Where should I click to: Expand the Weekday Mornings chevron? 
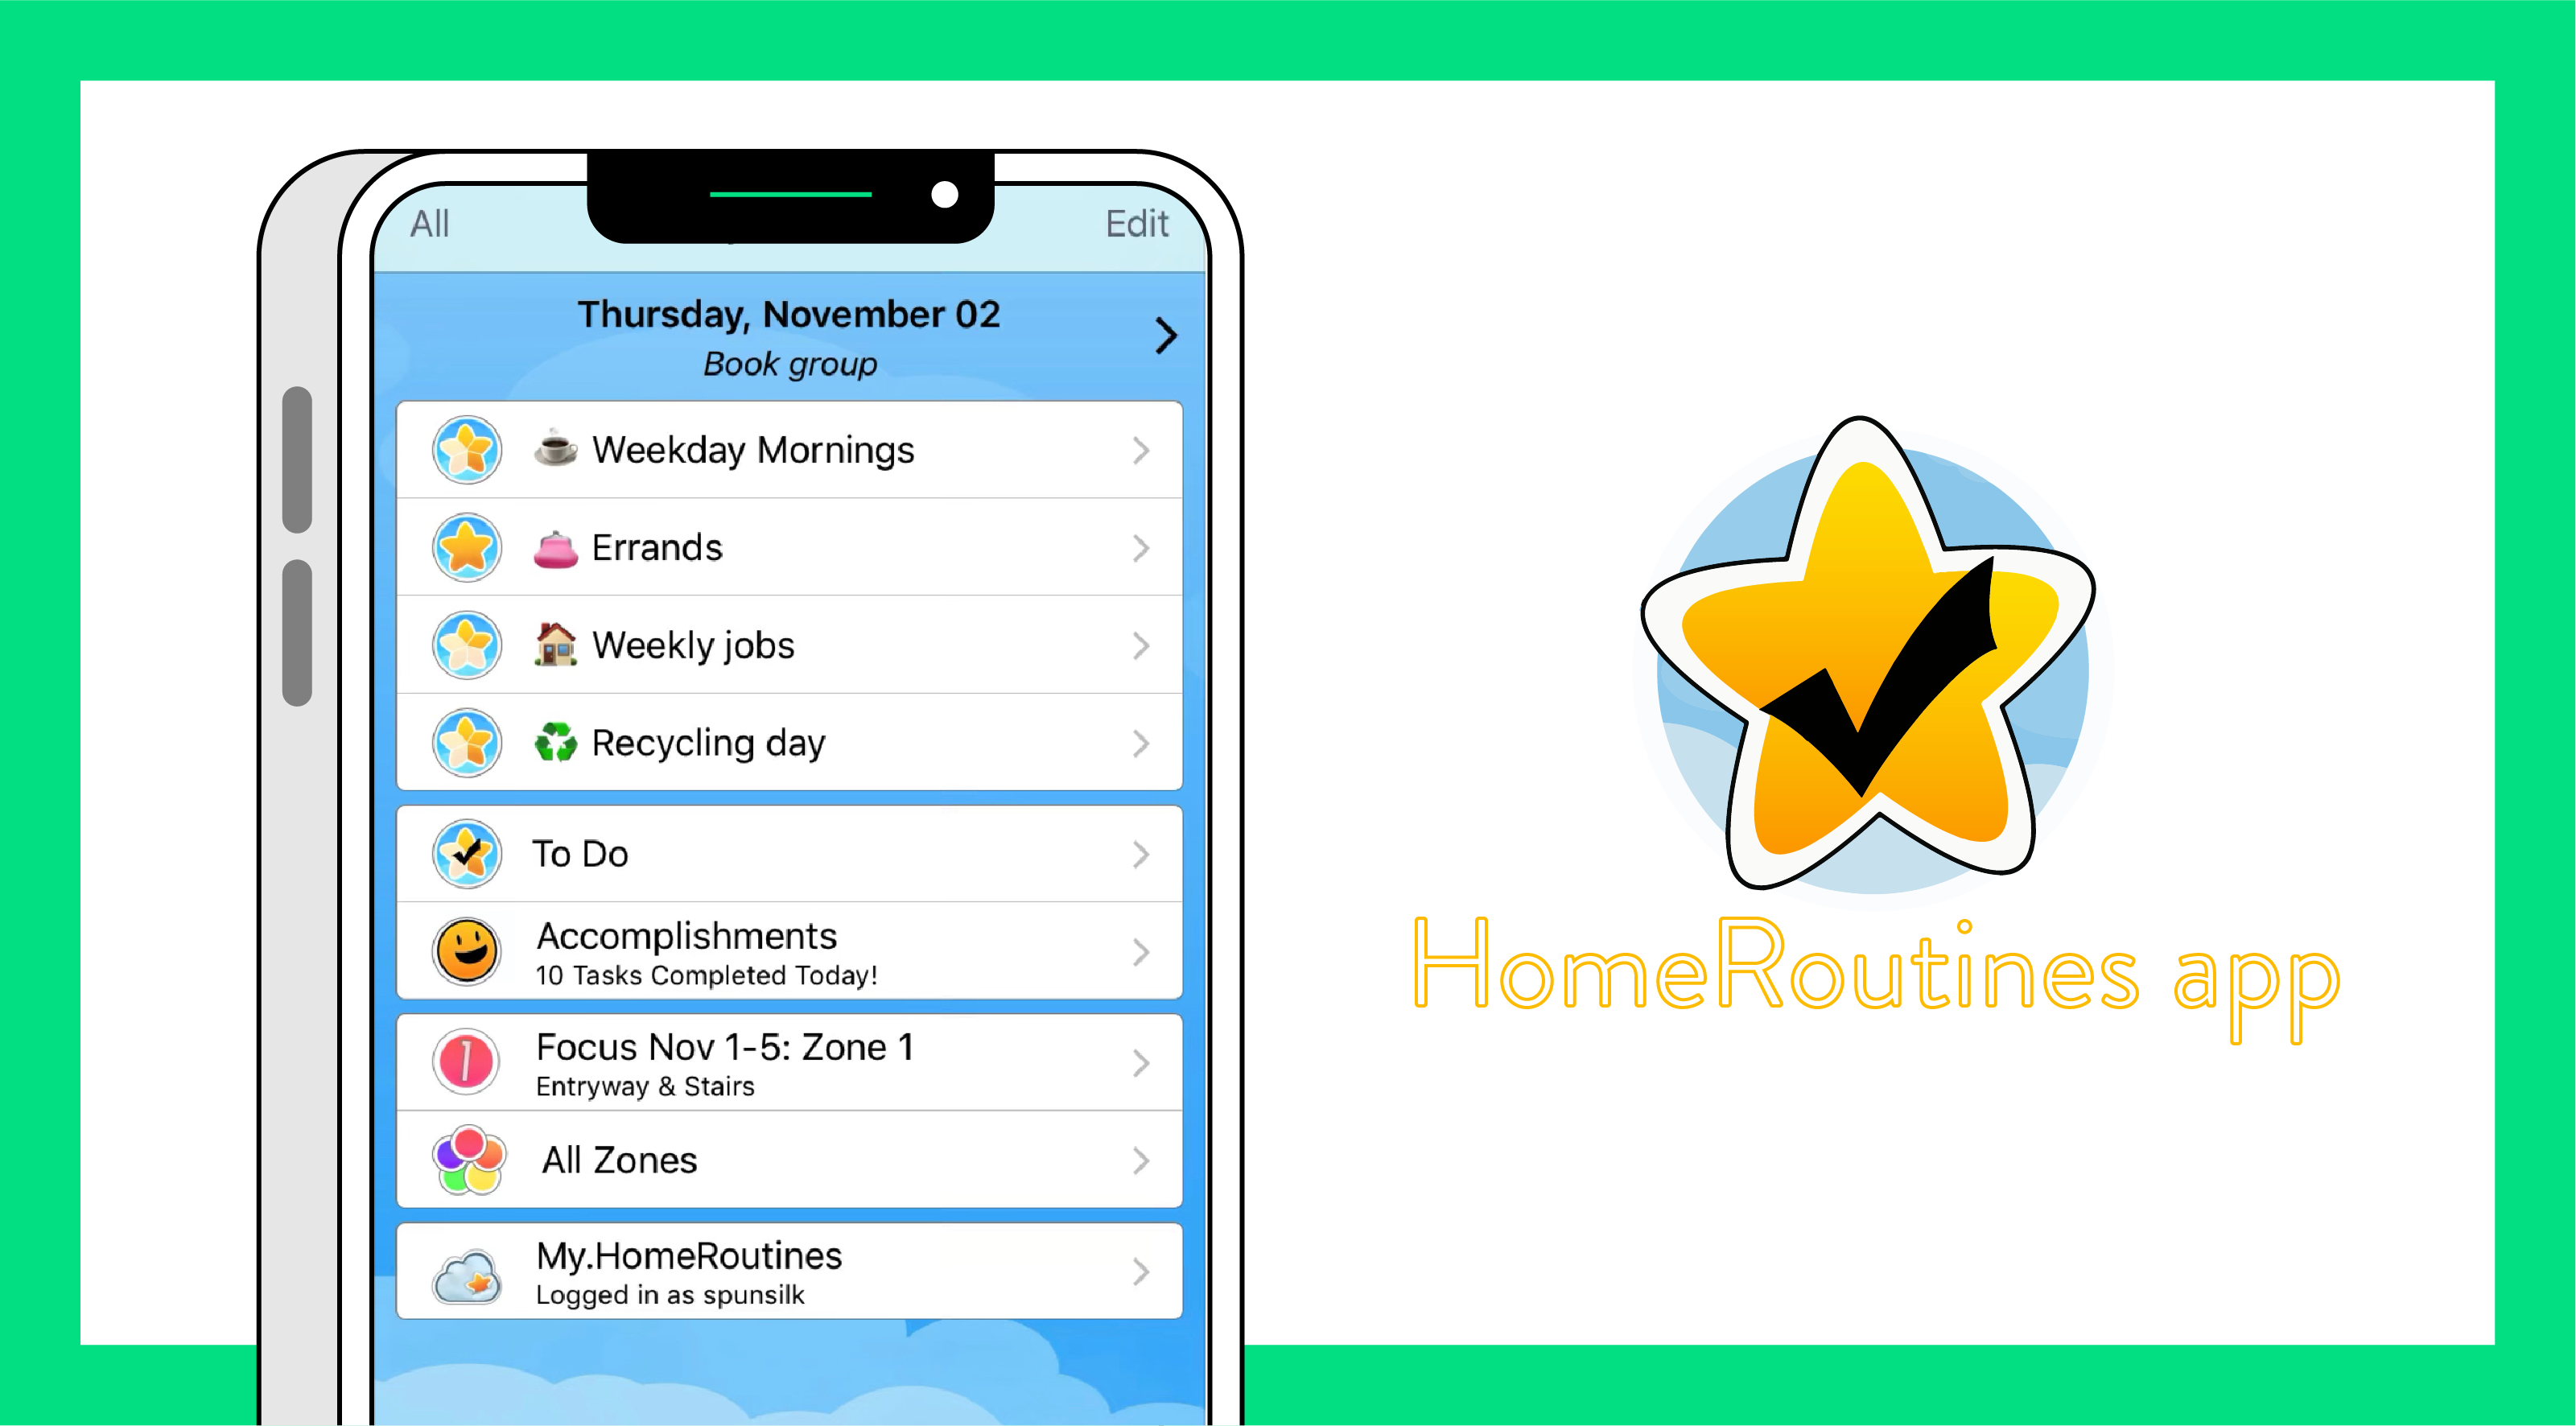click(x=1143, y=450)
